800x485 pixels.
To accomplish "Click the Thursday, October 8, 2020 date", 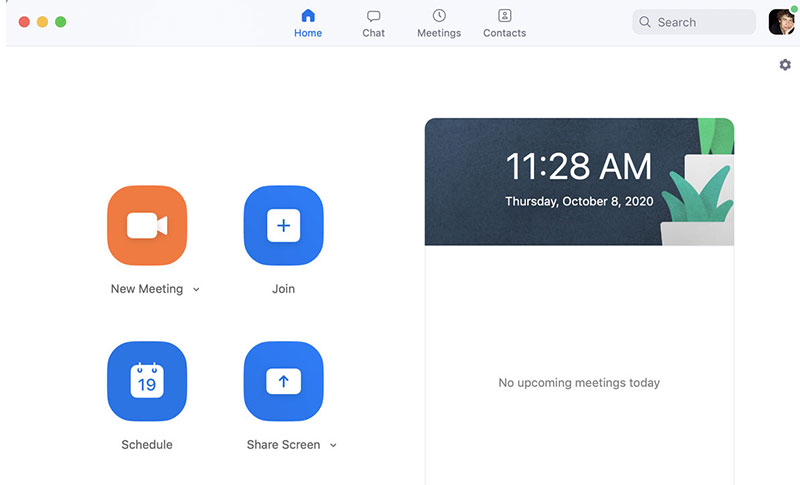I will tap(579, 201).
